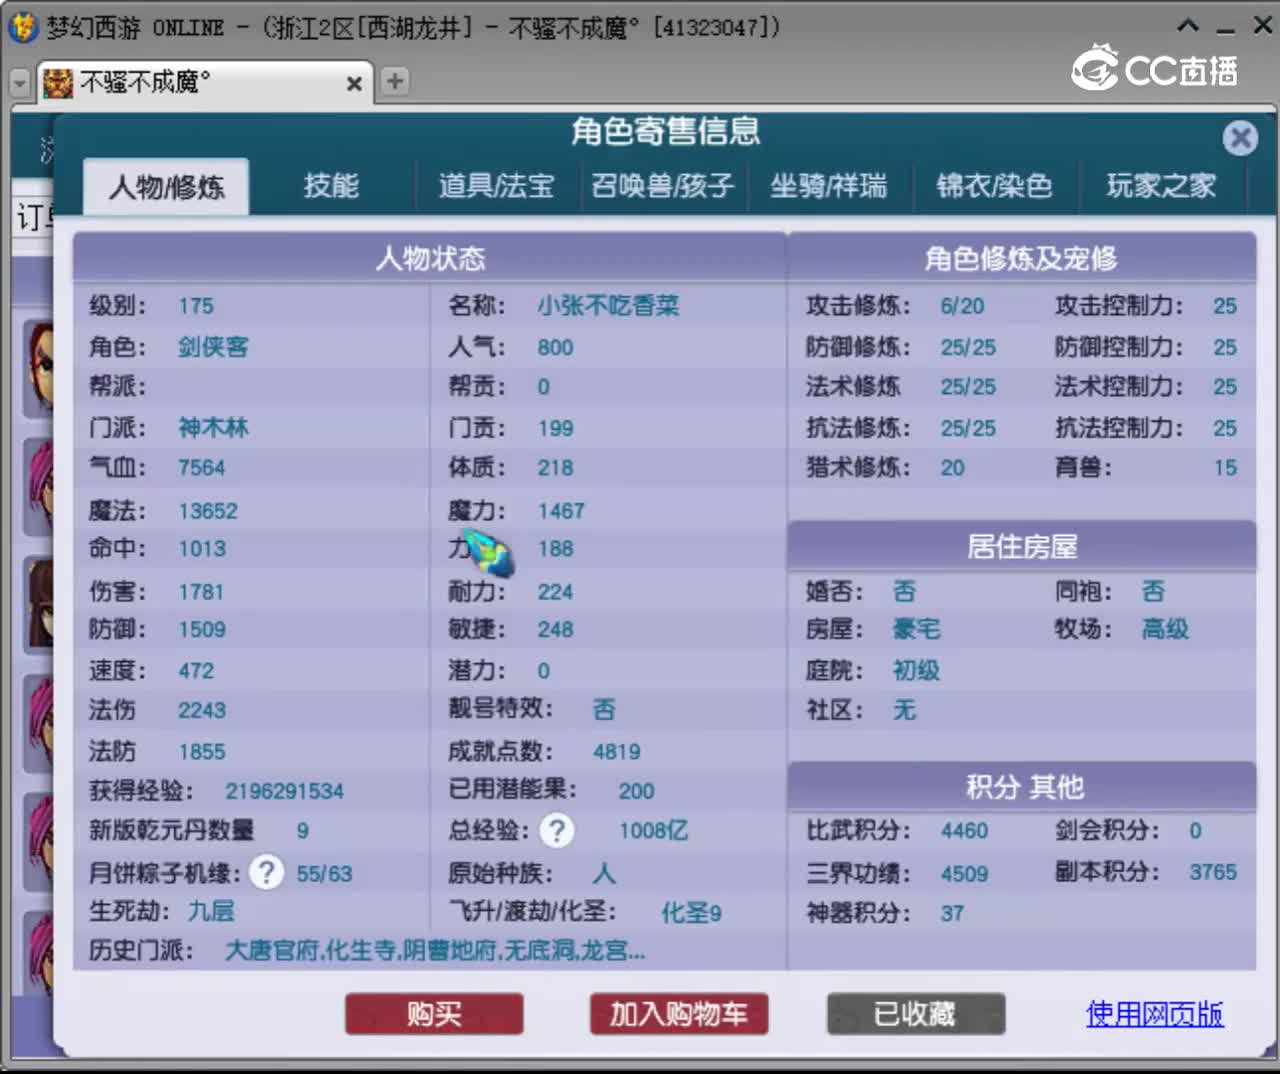Click the 气血 value 7564
The width and height of the screenshot is (1280, 1074).
pos(201,468)
